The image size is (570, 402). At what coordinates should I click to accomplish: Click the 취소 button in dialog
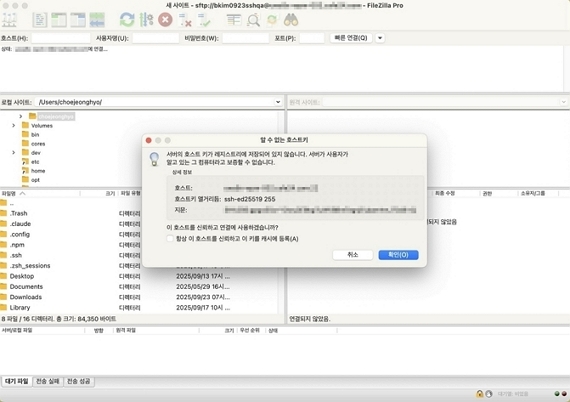click(x=353, y=255)
